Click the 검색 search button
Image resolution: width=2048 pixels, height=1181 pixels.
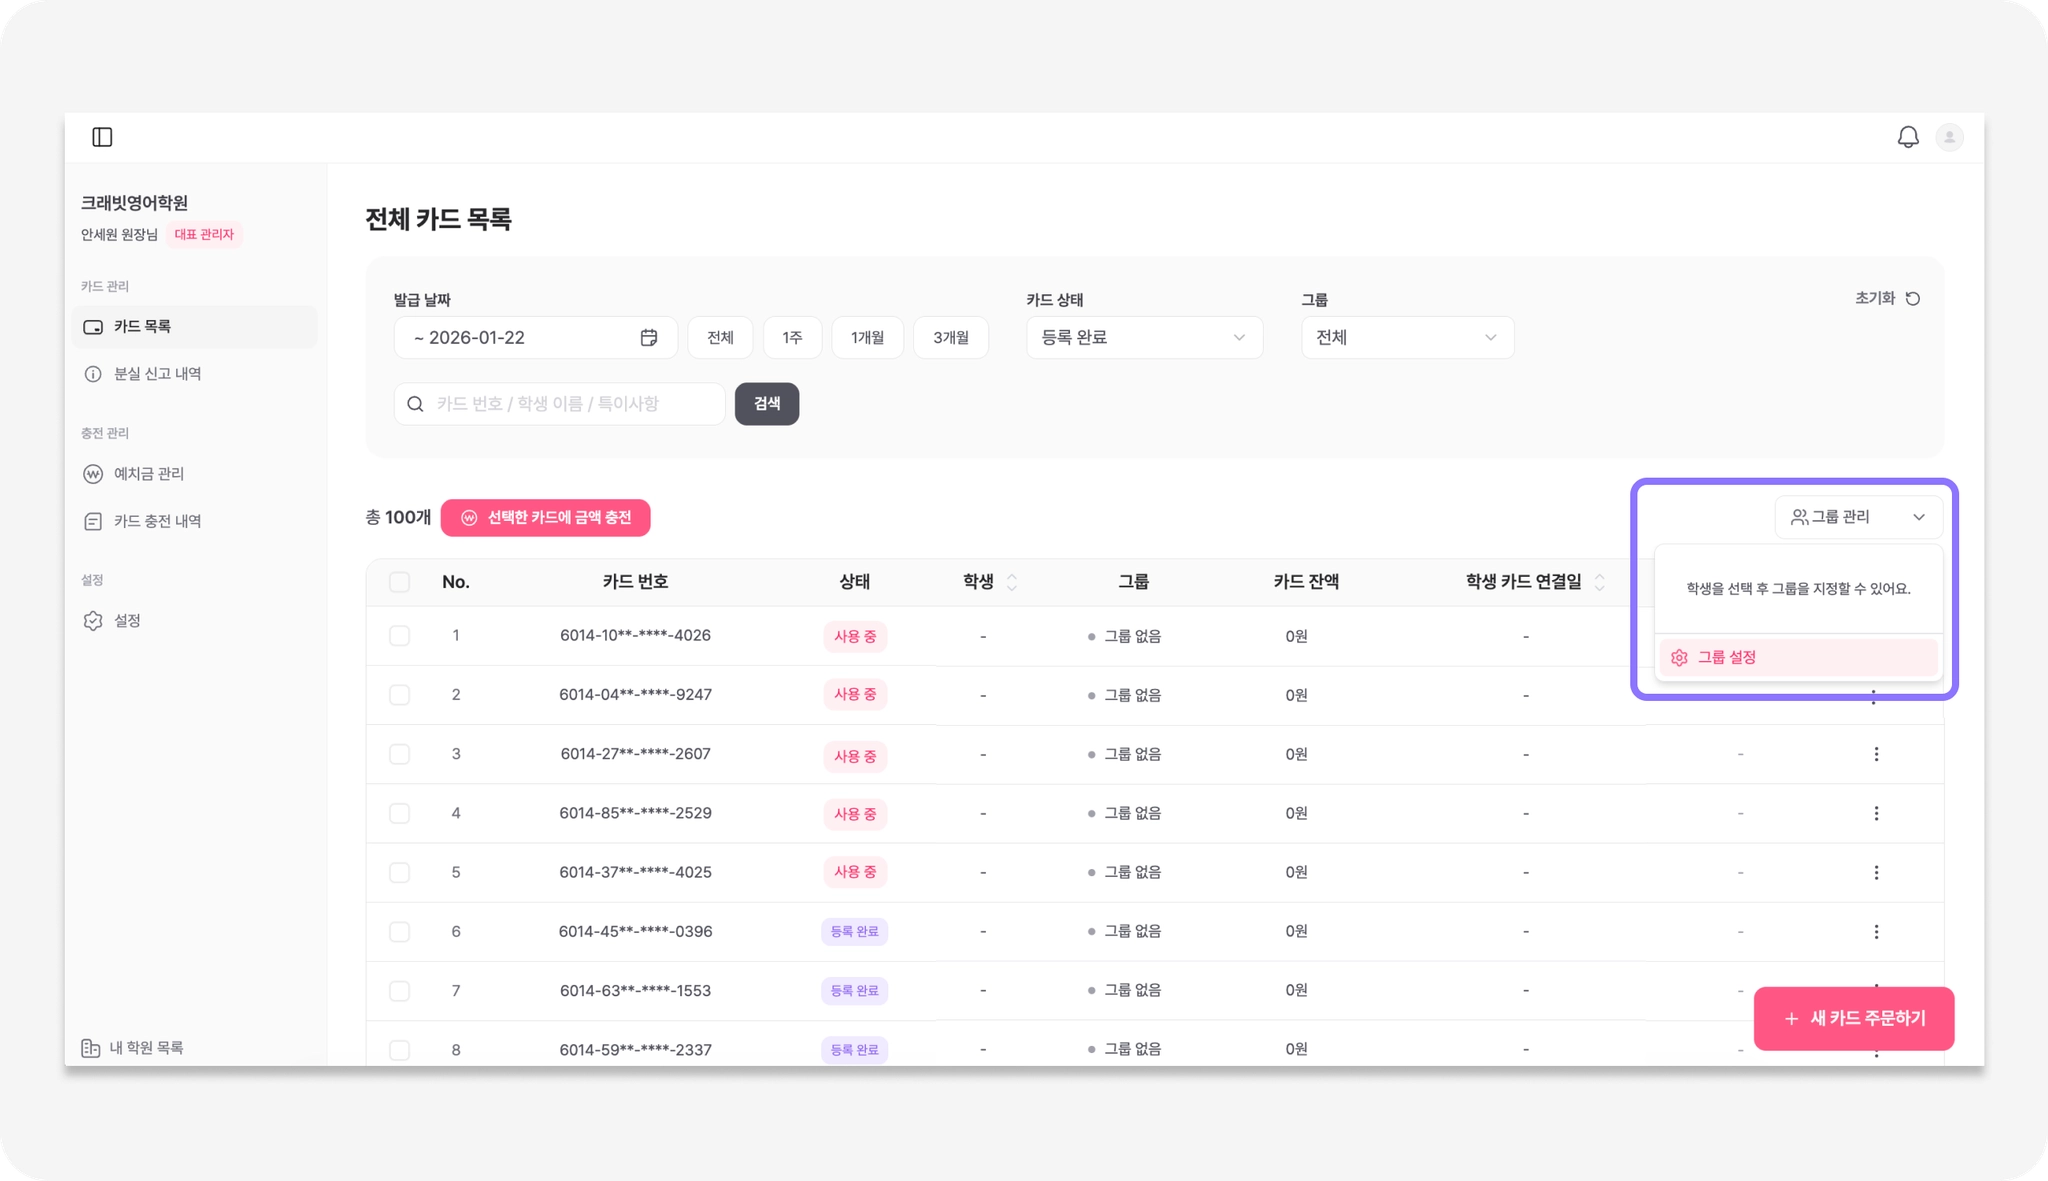[x=766, y=404]
